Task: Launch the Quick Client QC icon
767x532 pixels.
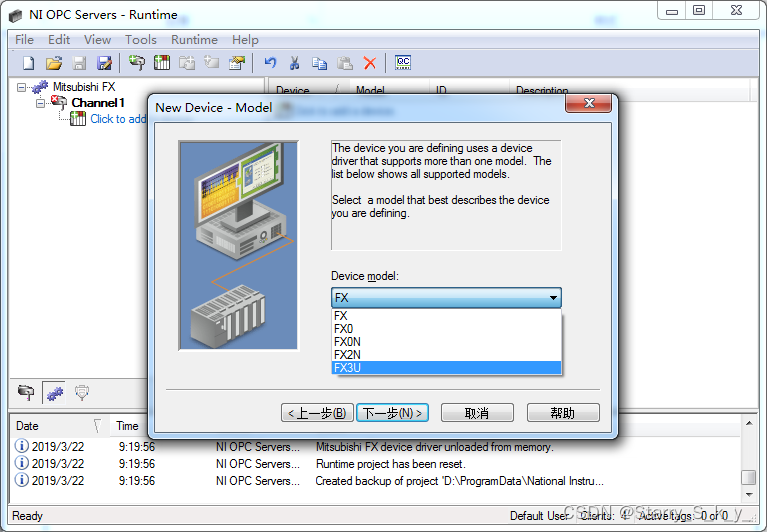Action: (403, 63)
